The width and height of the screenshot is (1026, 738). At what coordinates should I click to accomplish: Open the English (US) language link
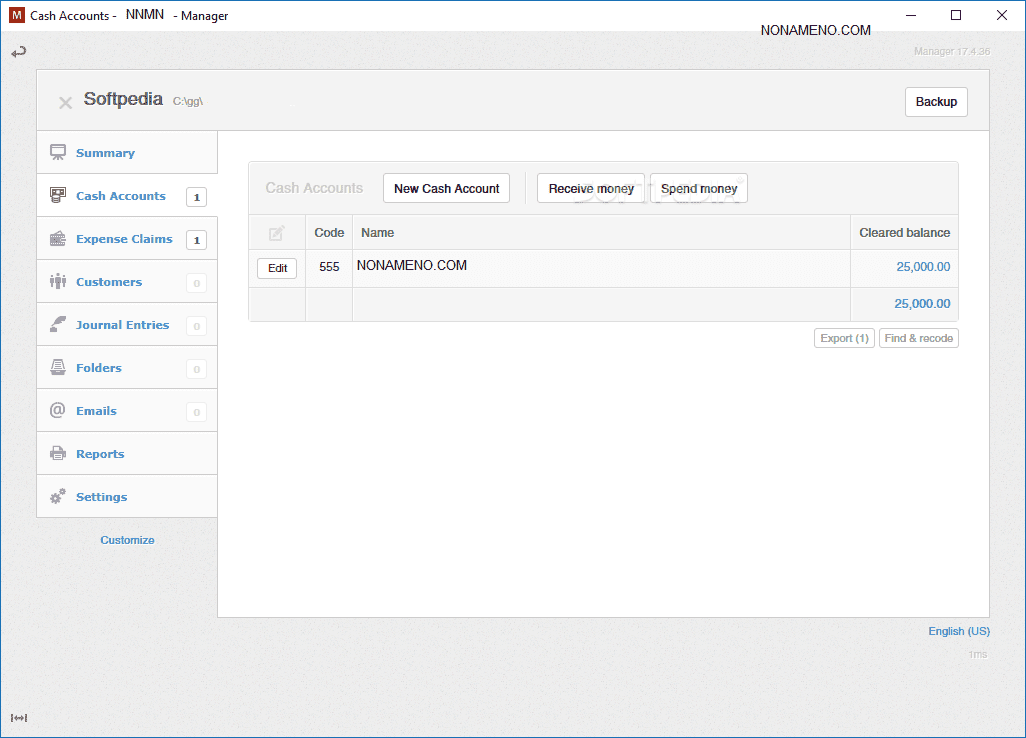point(958,631)
